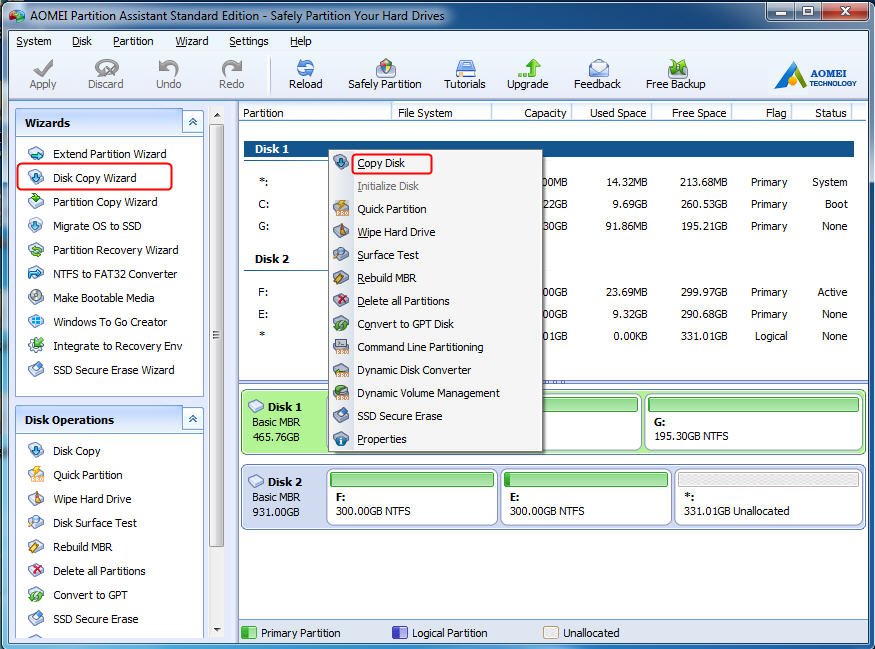This screenshot has height=649, width=875.
Task: Launch Migrate OS to SSD wizard
Action: (x=84, y=226)
